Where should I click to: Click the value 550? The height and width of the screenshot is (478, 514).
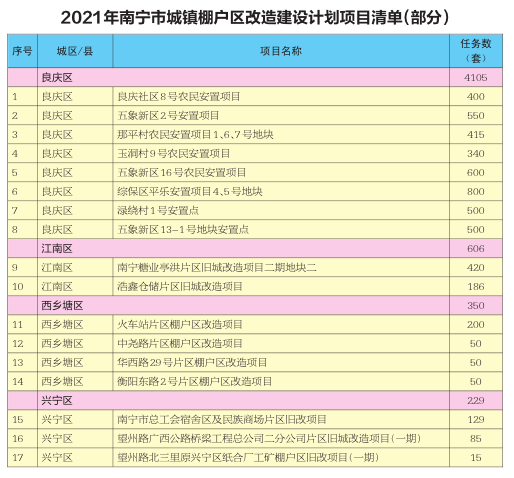[476, 116]
